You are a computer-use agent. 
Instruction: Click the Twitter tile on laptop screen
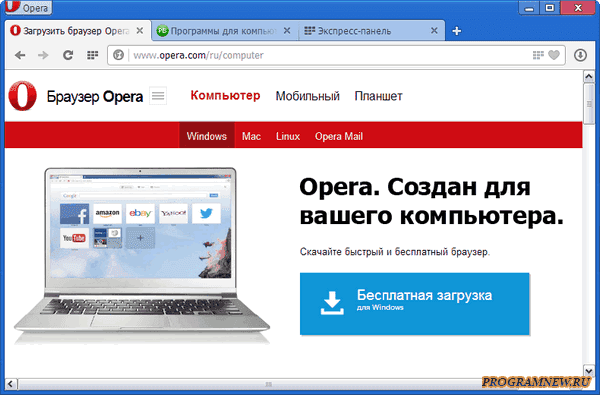click(206, 214)
